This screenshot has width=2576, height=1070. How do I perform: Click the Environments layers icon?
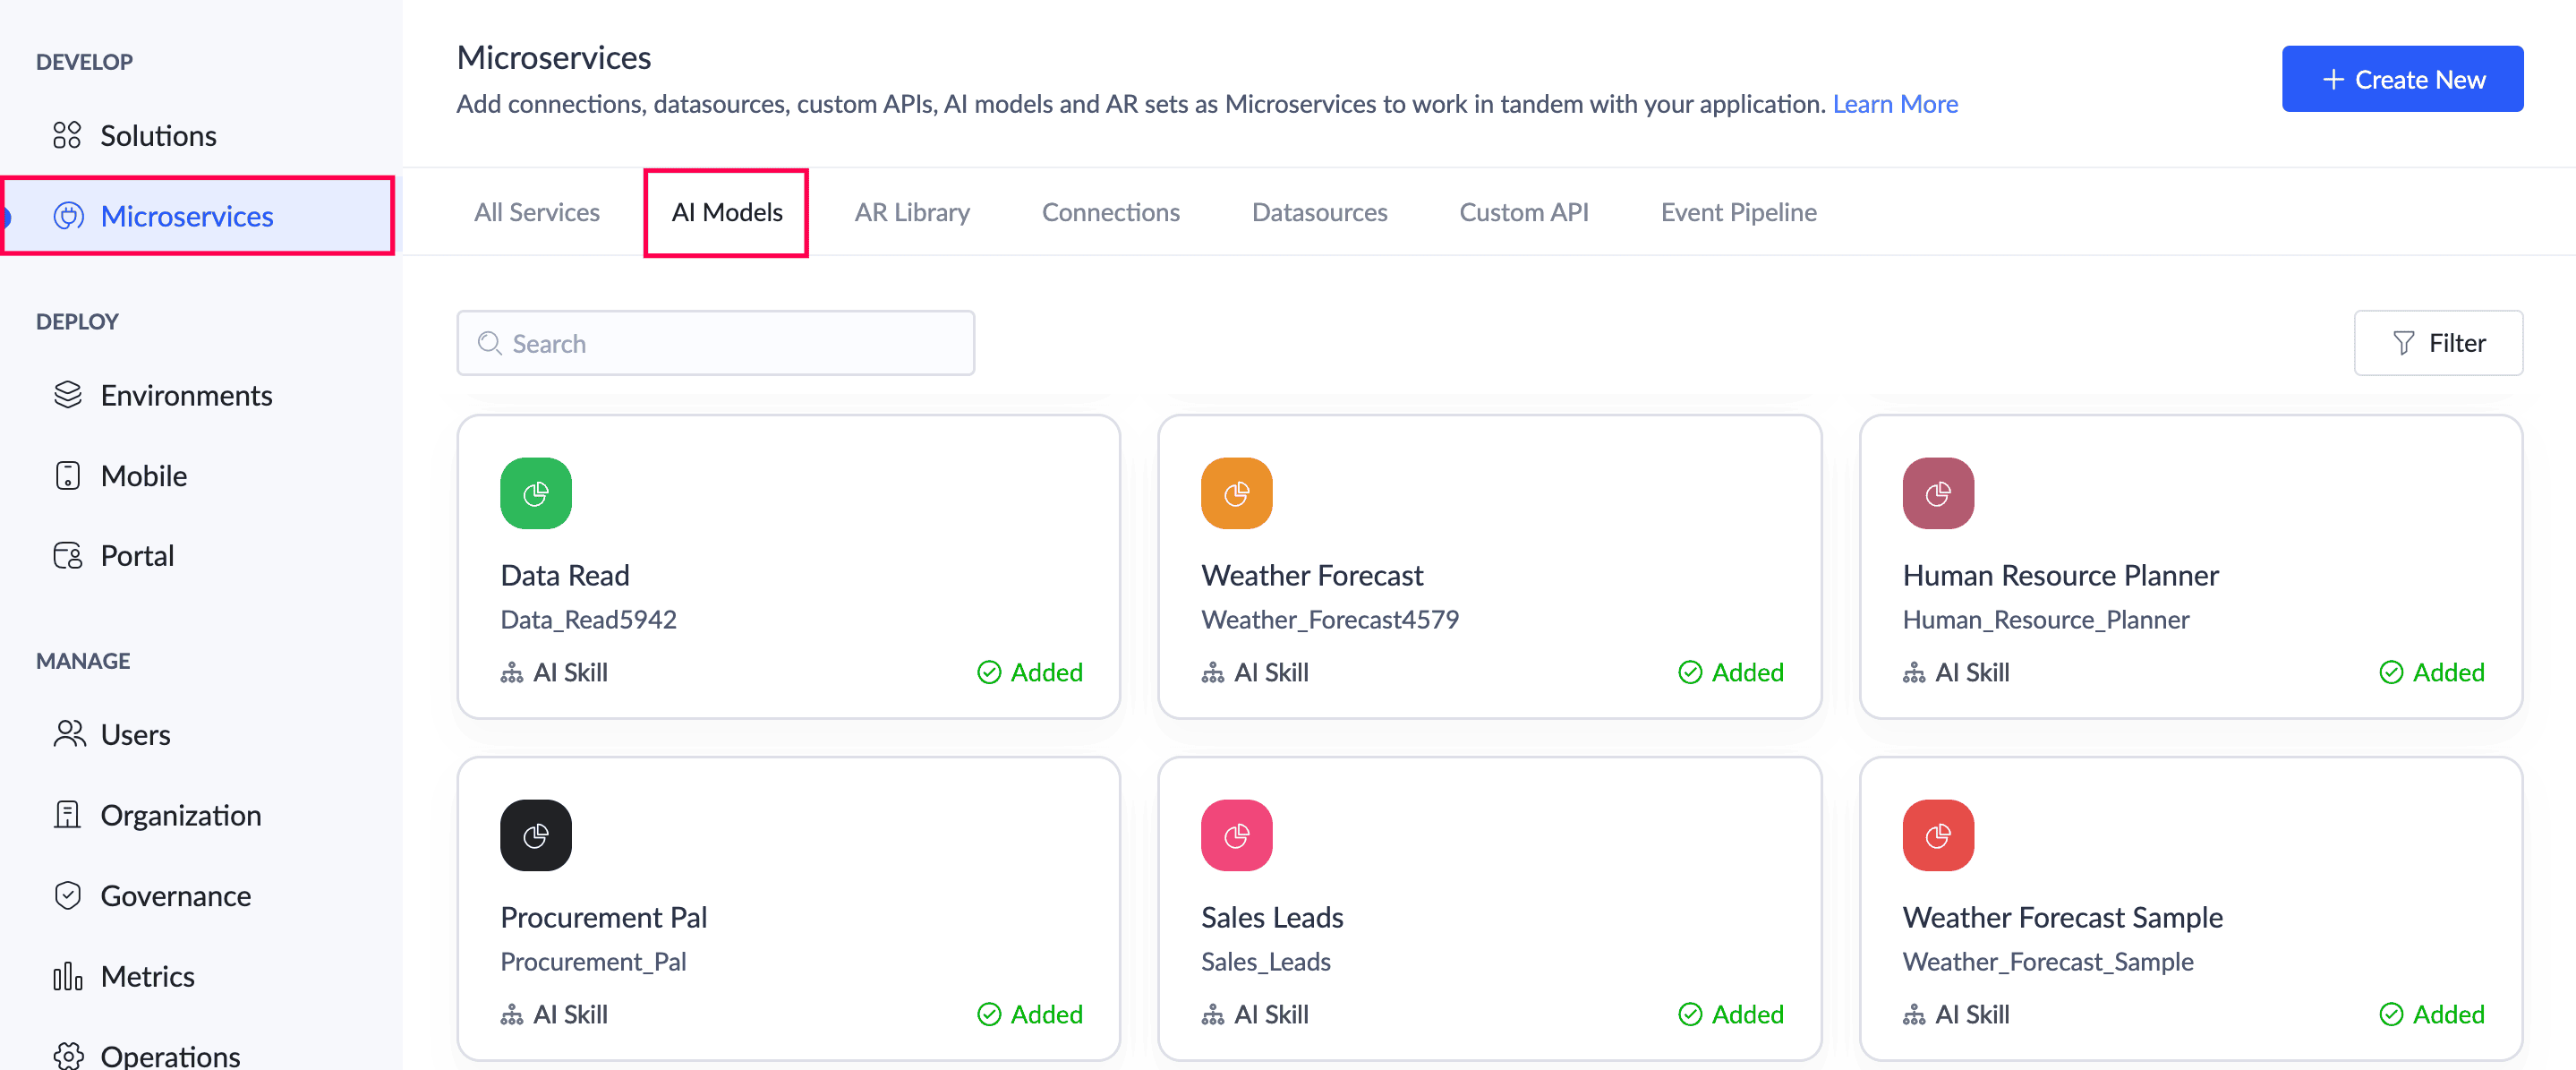[x=67, y=395]
